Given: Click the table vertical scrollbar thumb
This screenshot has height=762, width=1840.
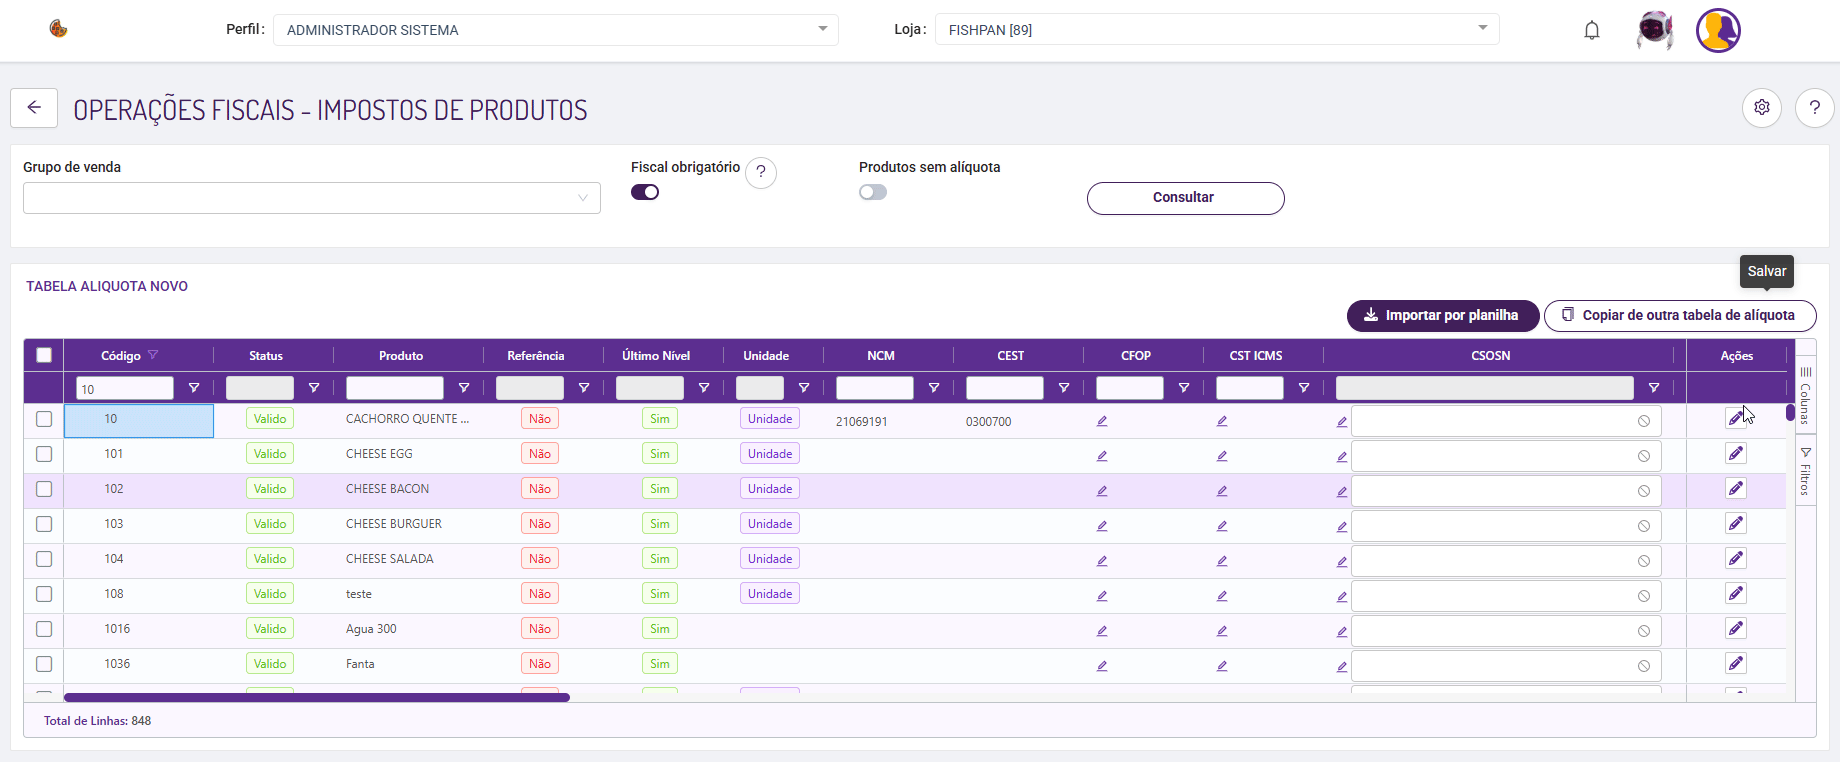Looking at the screenshot, I should 1790,412.
